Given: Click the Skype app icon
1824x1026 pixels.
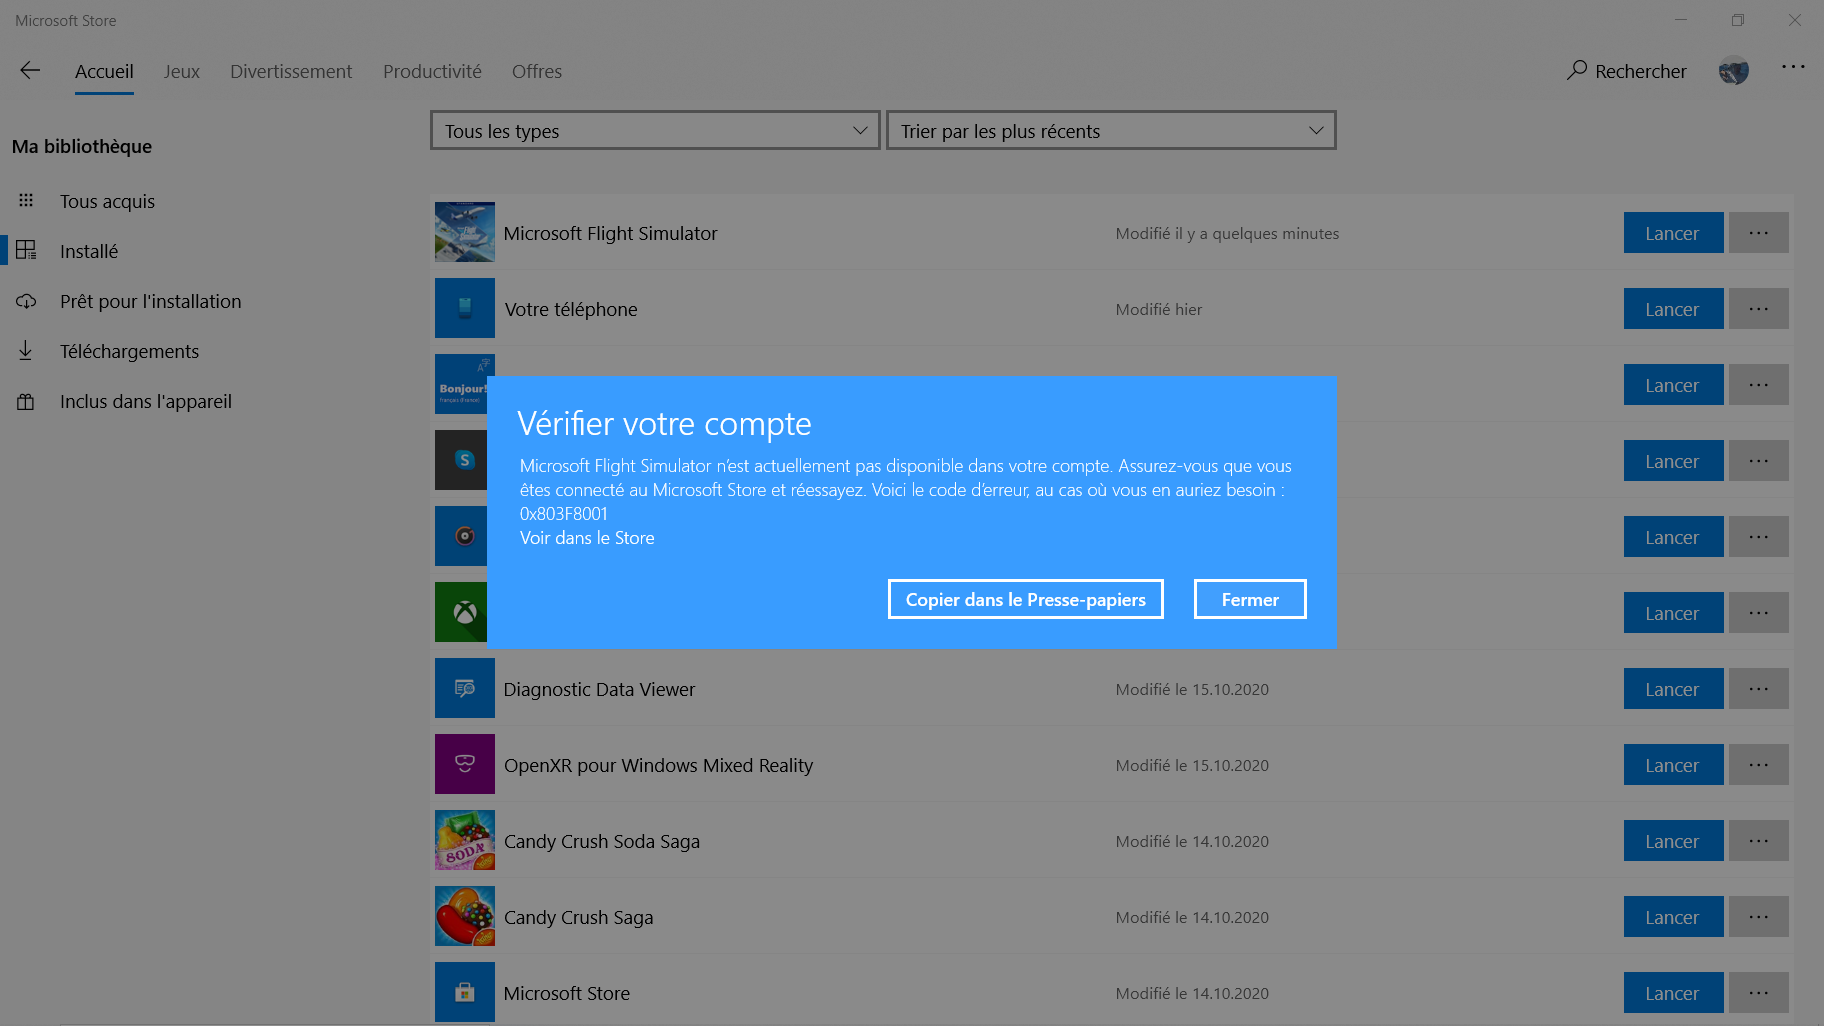Looking at the screenshot, I should click(461, 460).
